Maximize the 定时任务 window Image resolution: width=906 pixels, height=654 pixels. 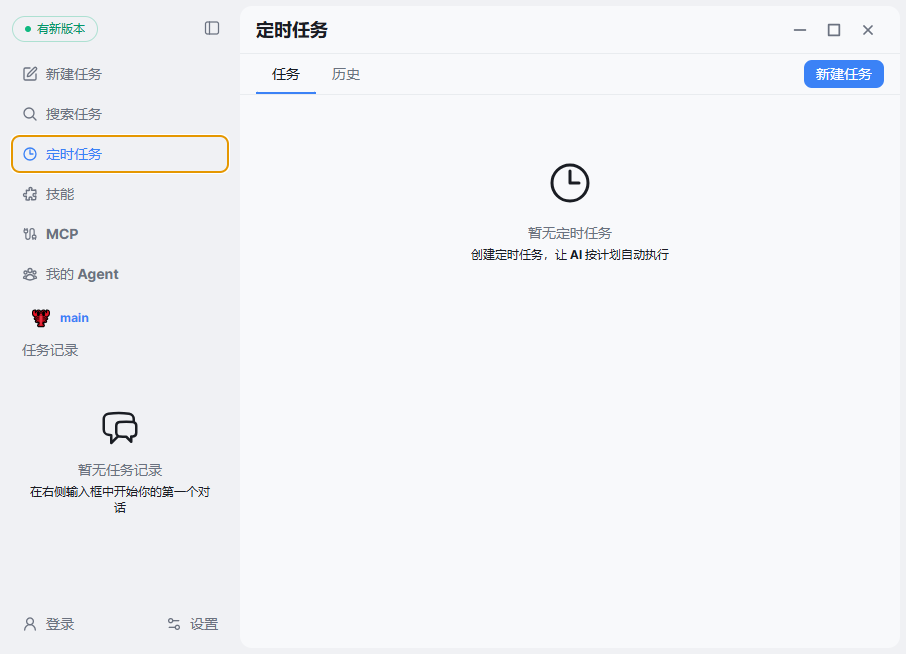pos(834,30)
